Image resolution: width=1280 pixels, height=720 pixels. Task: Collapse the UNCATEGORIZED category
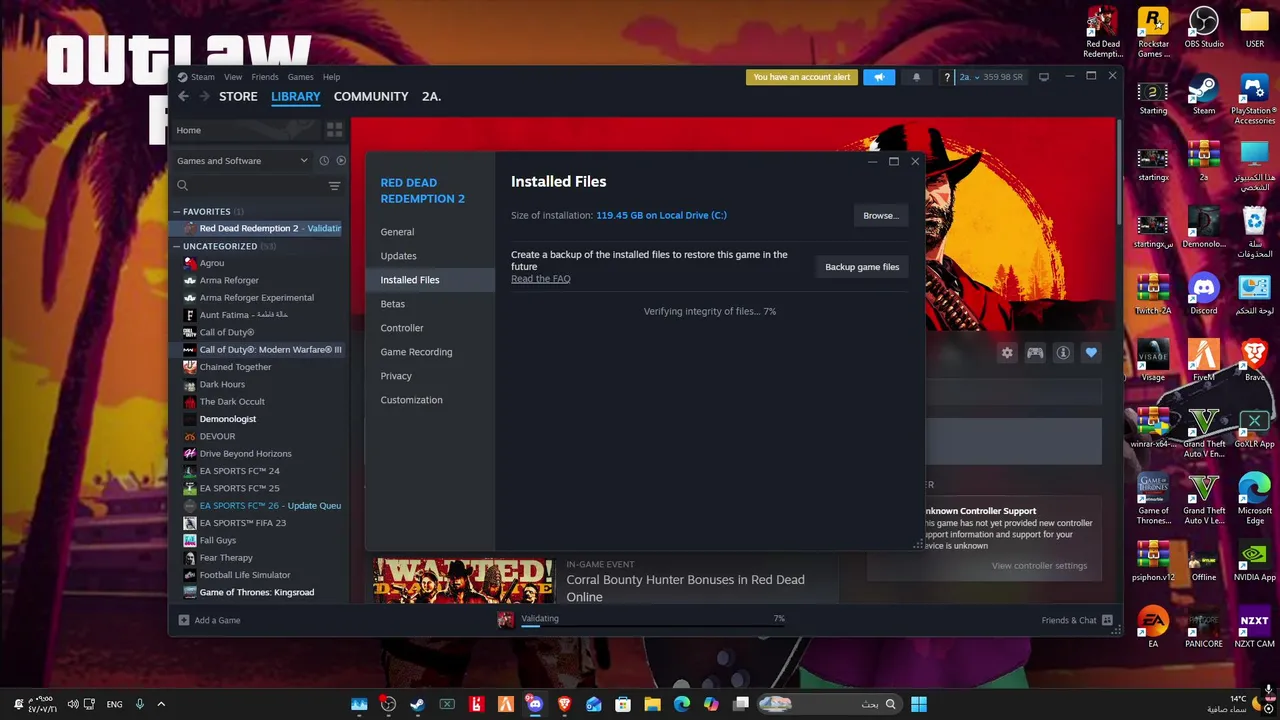pos(177,246)
